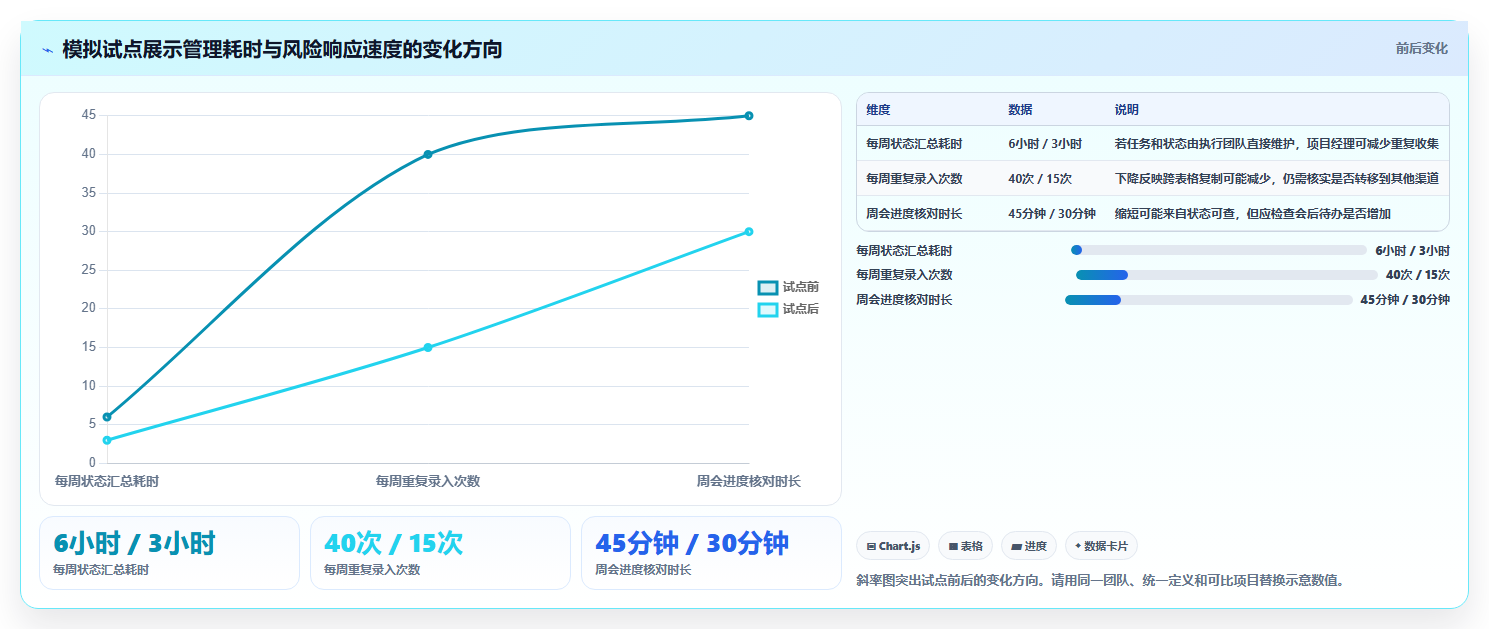Screen dimensions: 1489x629
Task: Click 试点后 data point at value 15
Action: point(428,348)
